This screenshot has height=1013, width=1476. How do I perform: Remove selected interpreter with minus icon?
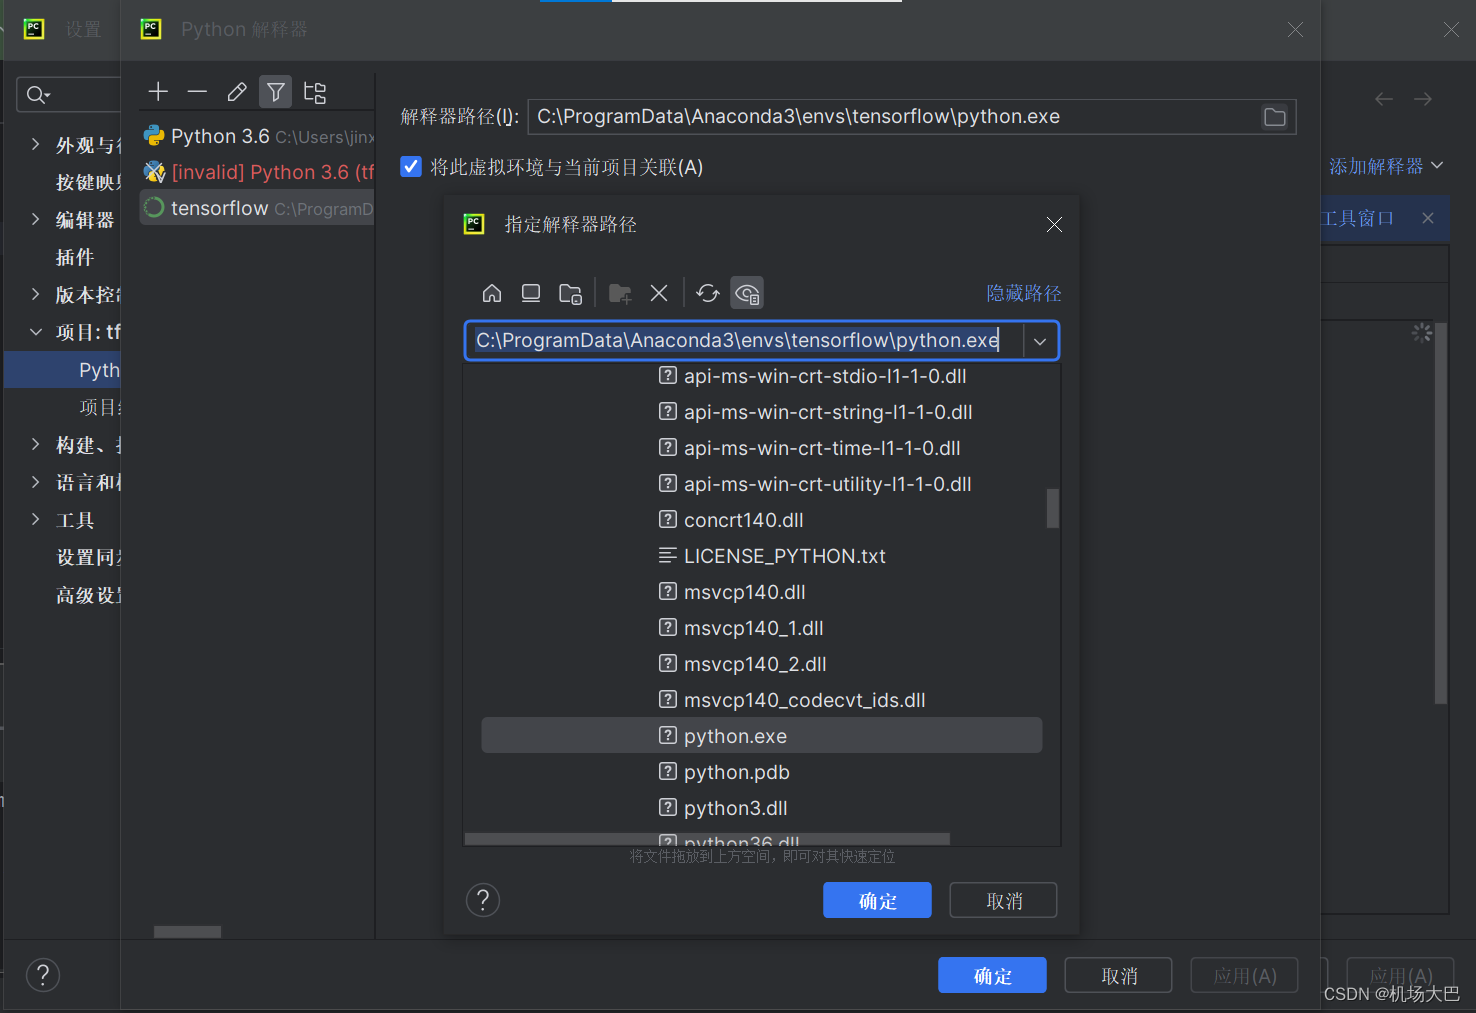(197, 92)
